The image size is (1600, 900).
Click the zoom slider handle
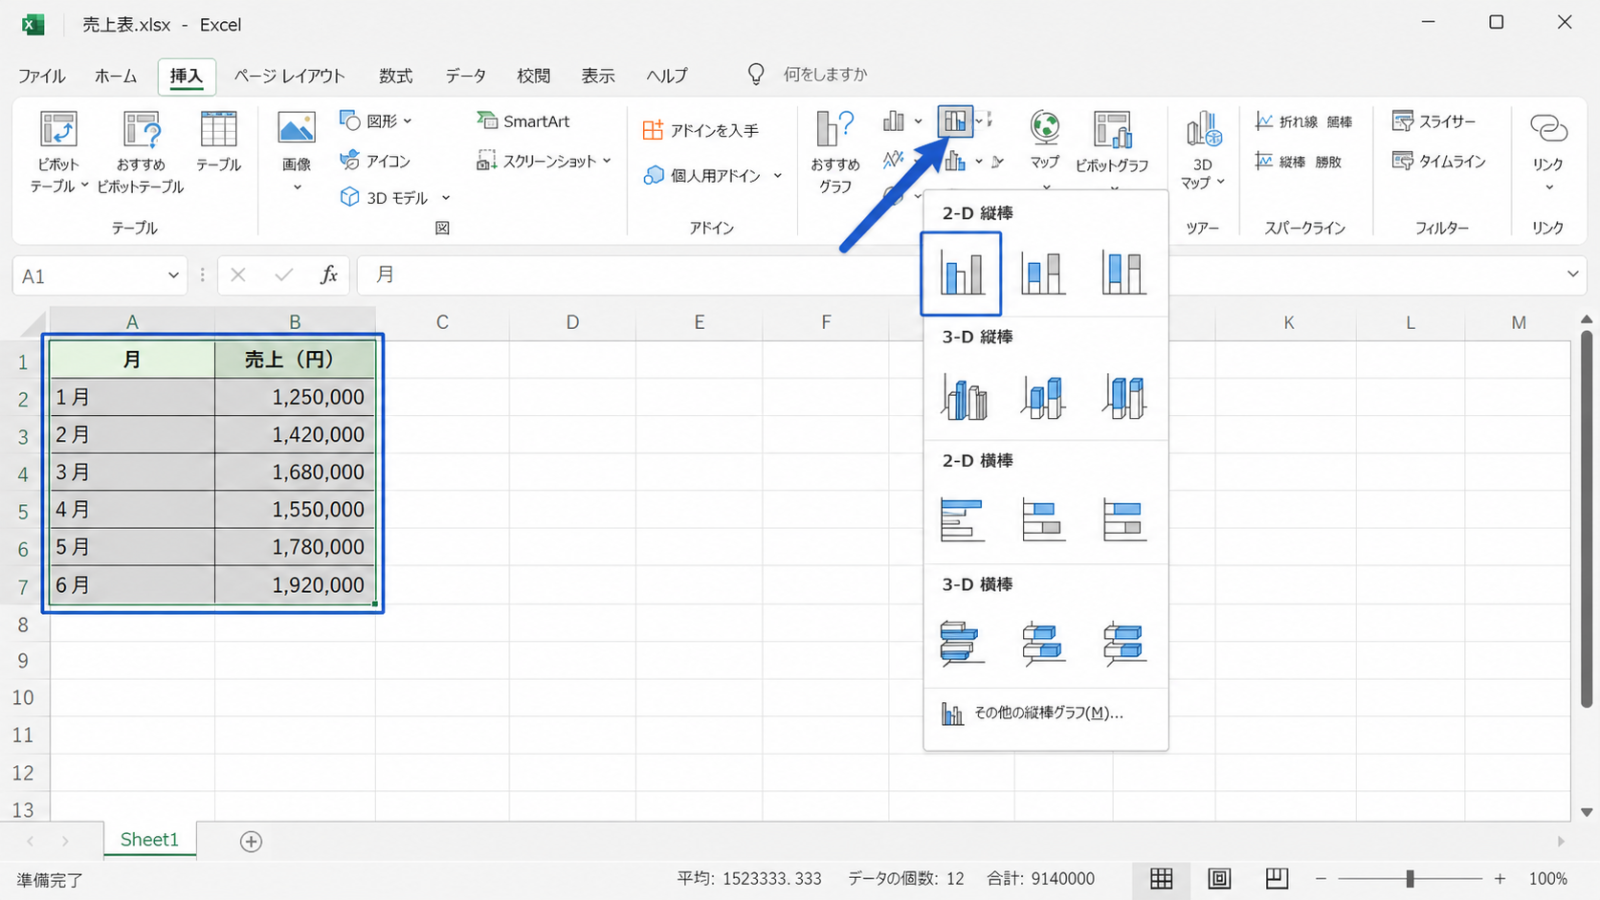(x=1410, y=879)
